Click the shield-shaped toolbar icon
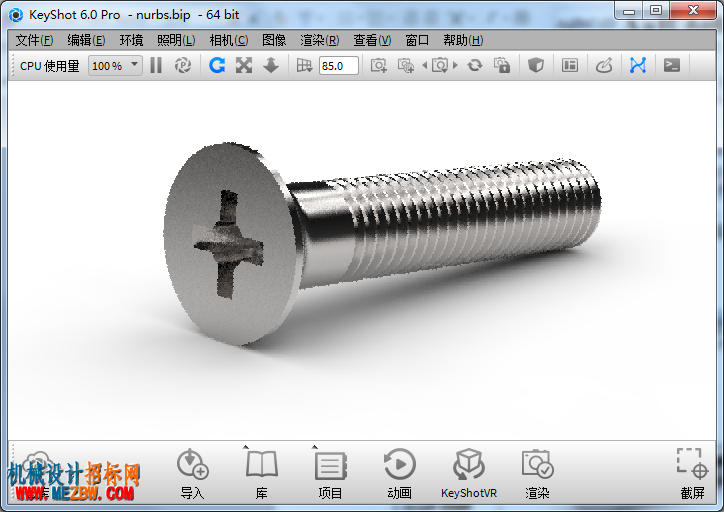 [536, 66]
